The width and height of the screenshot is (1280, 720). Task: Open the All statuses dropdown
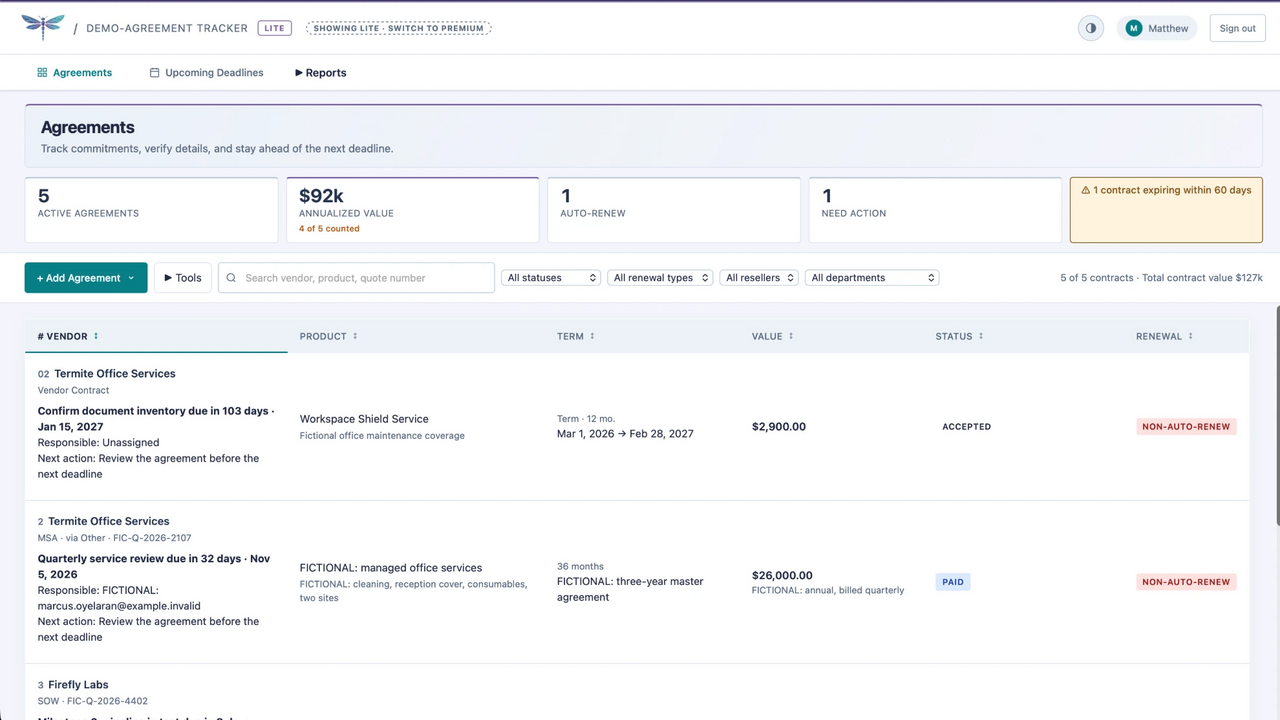pos(551,278)
